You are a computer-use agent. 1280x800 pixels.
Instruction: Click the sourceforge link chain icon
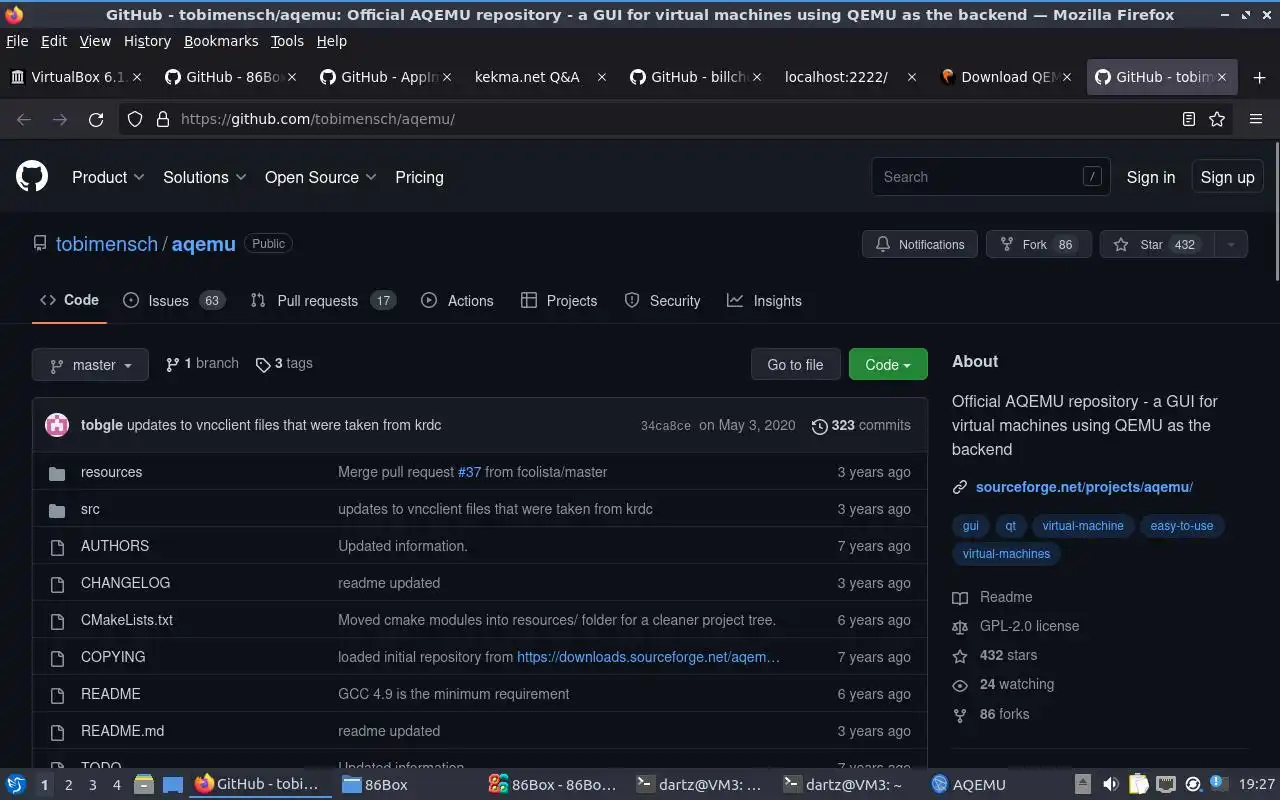point(960,487)
